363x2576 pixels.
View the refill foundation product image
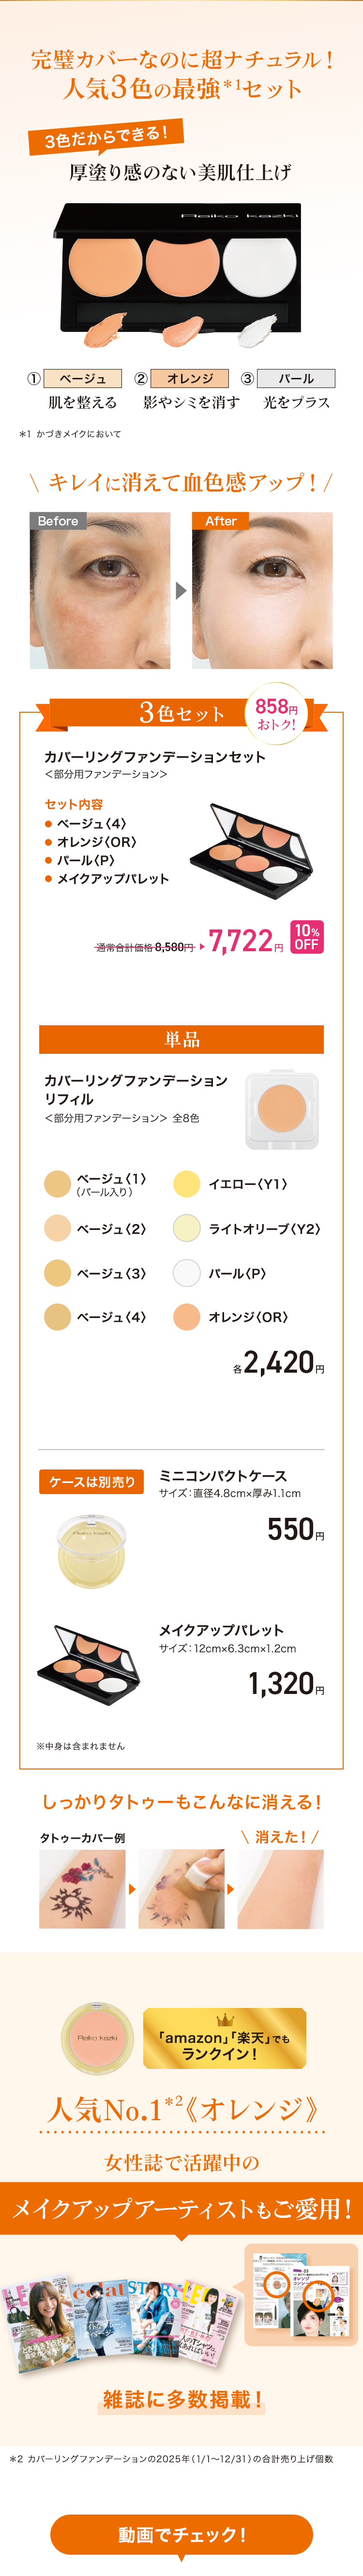281,1110
